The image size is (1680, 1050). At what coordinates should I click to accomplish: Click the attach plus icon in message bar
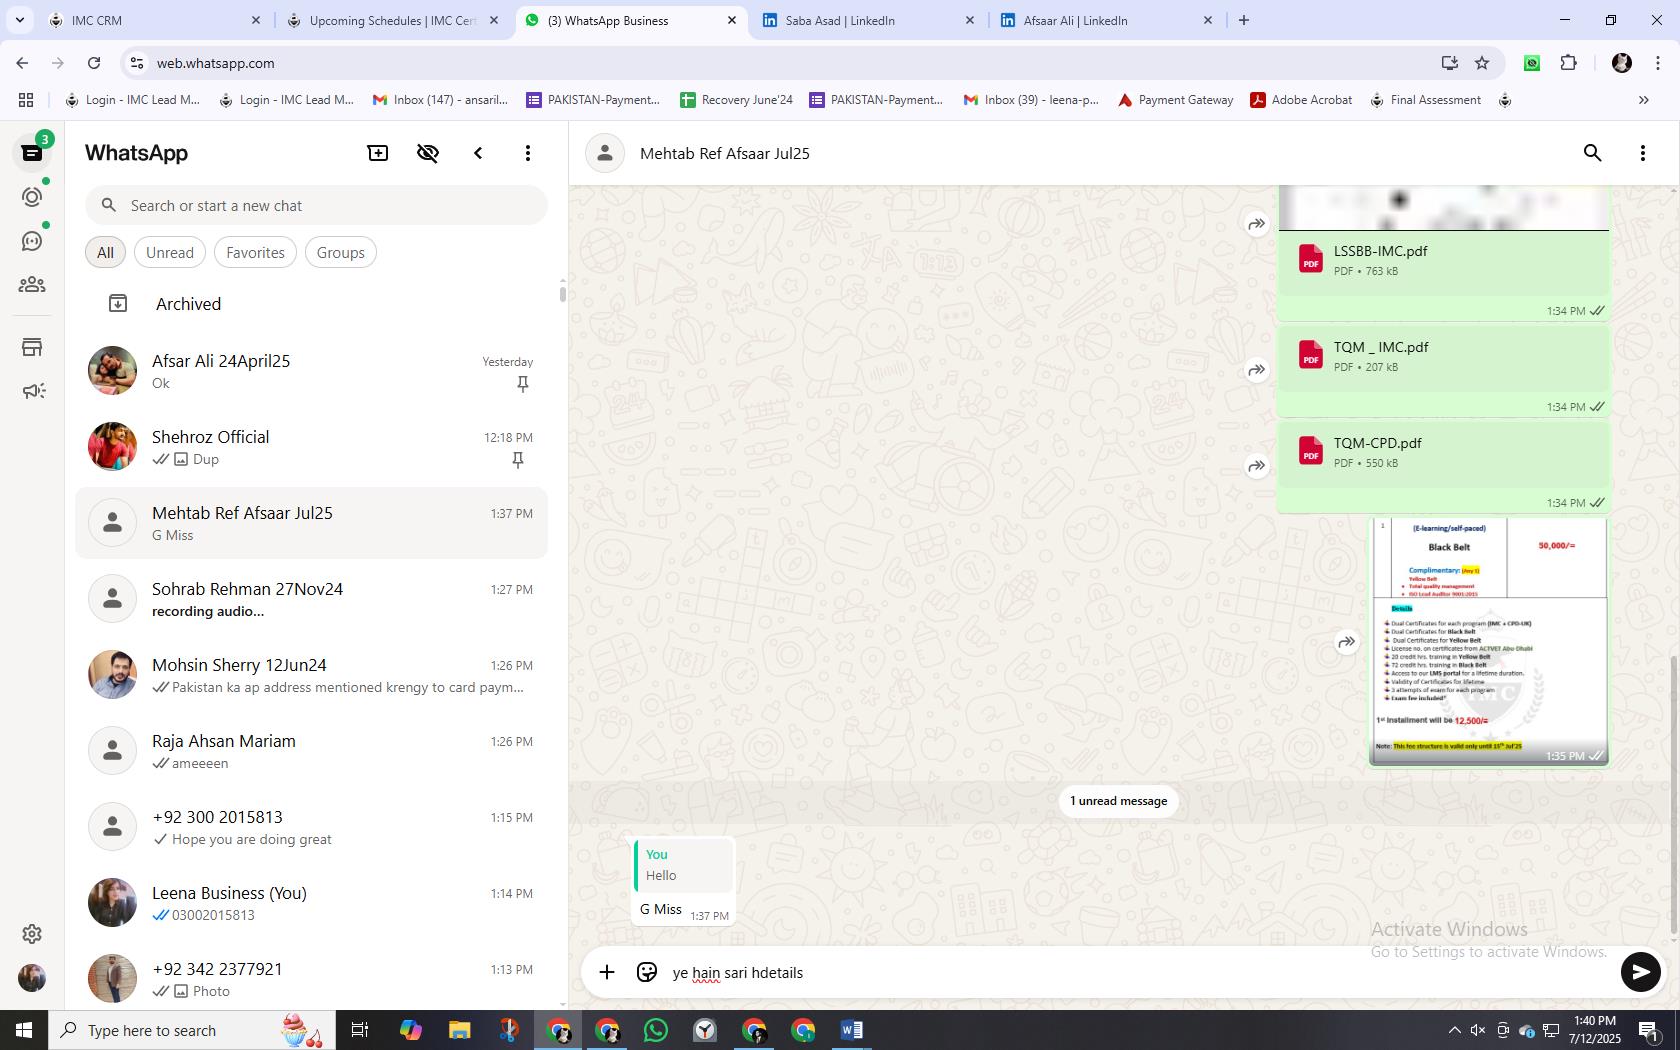coord(607,972)
